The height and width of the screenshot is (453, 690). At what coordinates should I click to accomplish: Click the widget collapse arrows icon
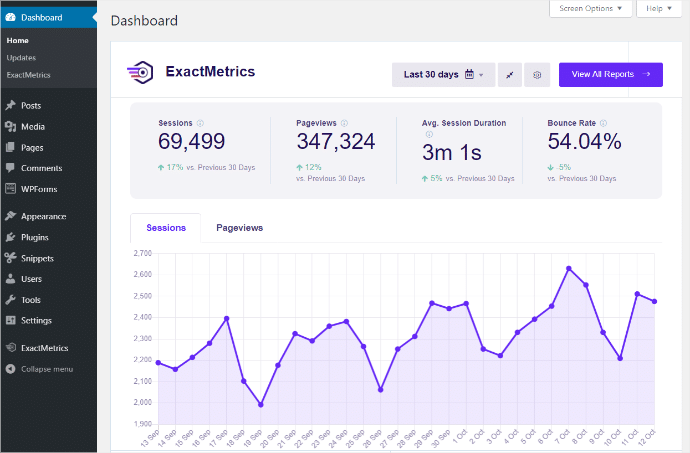click(x=510, y=75)
